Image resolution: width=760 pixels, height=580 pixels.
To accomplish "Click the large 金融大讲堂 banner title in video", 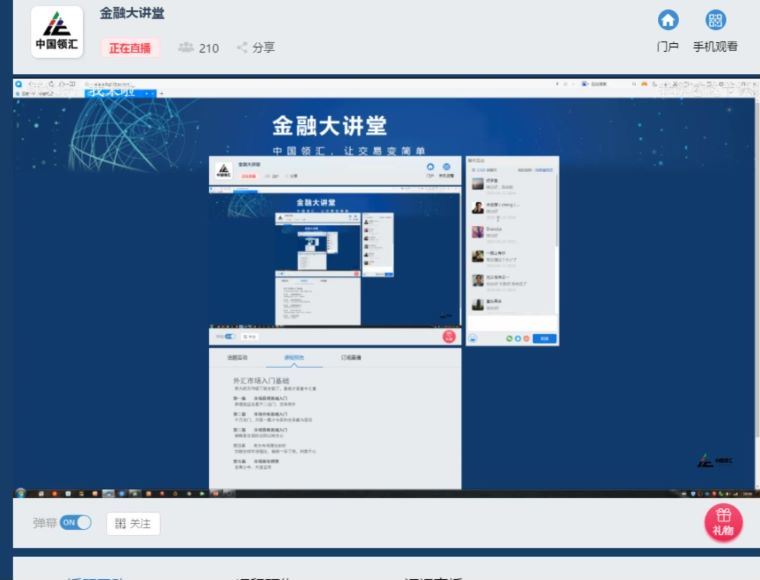I will (330, 126).
